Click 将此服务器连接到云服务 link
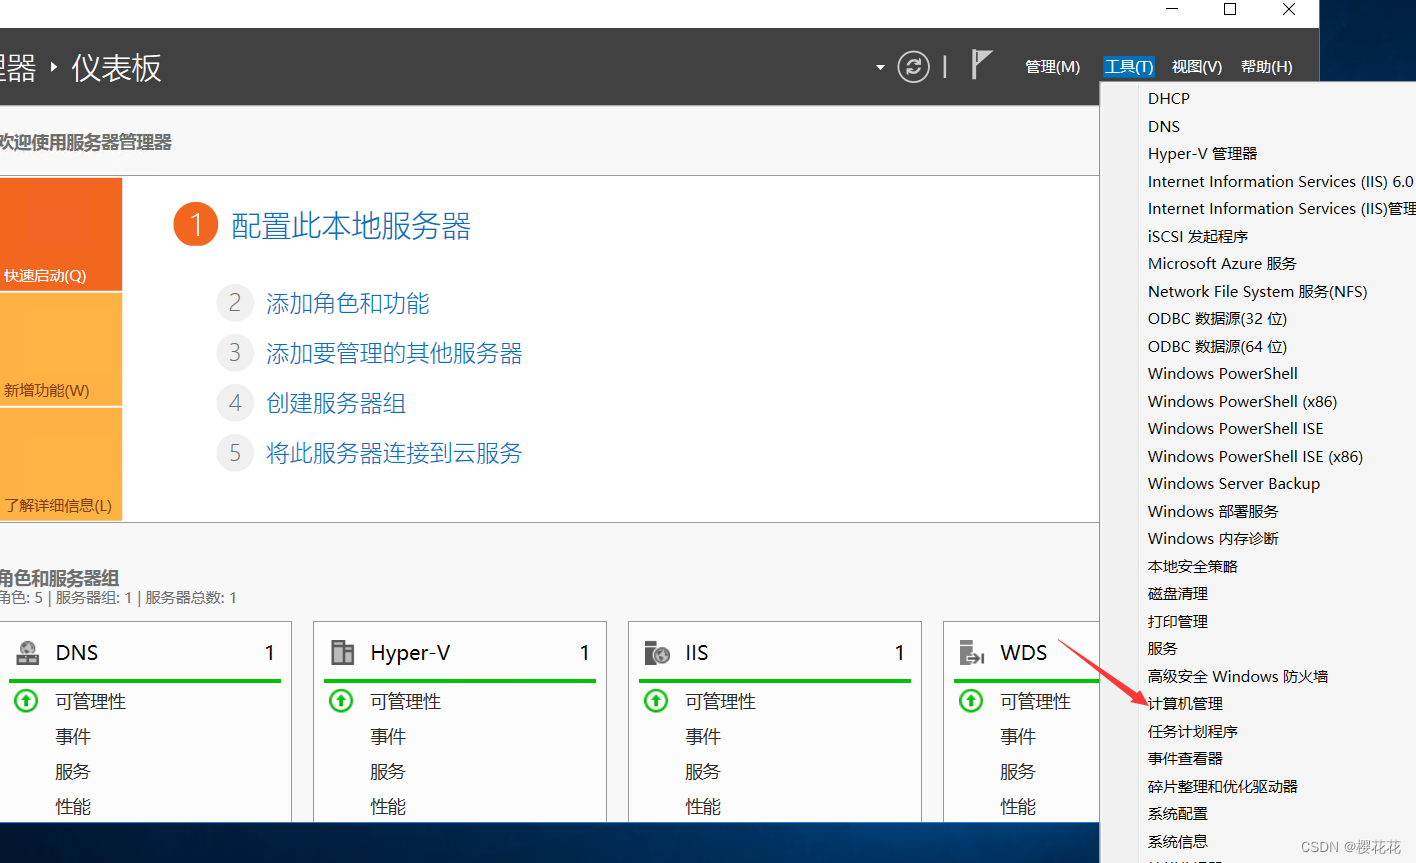 point(394,453)
